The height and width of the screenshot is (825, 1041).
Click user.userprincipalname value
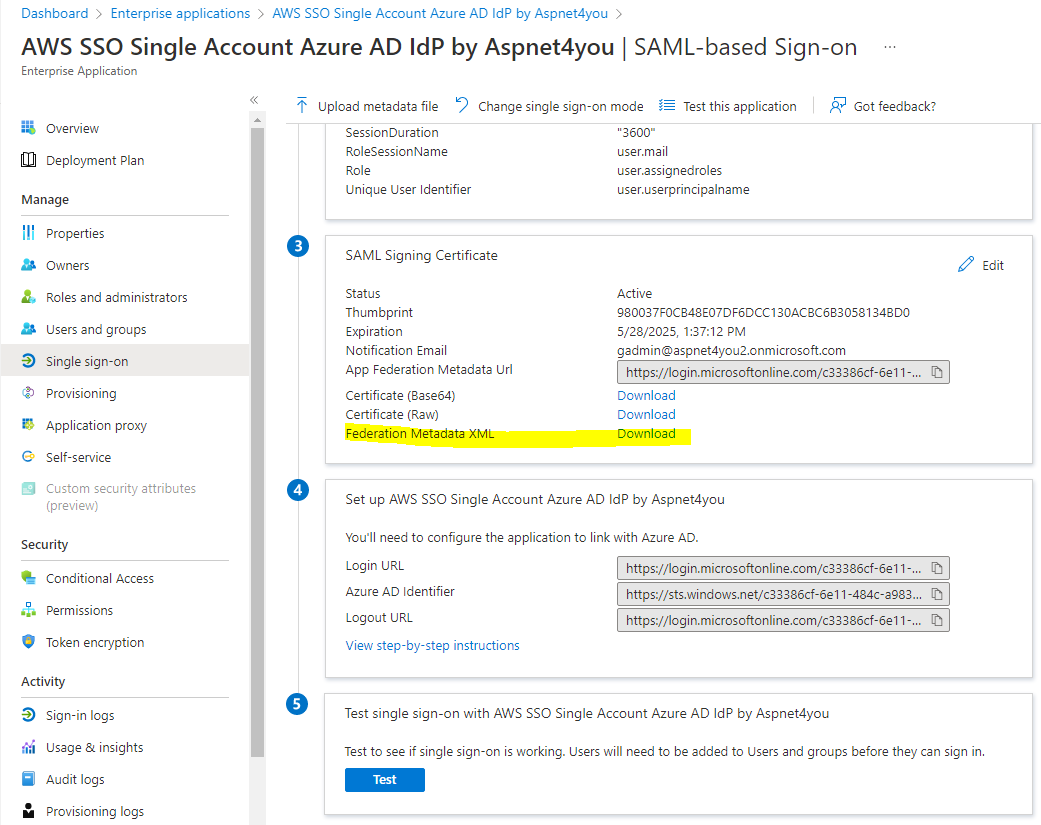[683, 189]
